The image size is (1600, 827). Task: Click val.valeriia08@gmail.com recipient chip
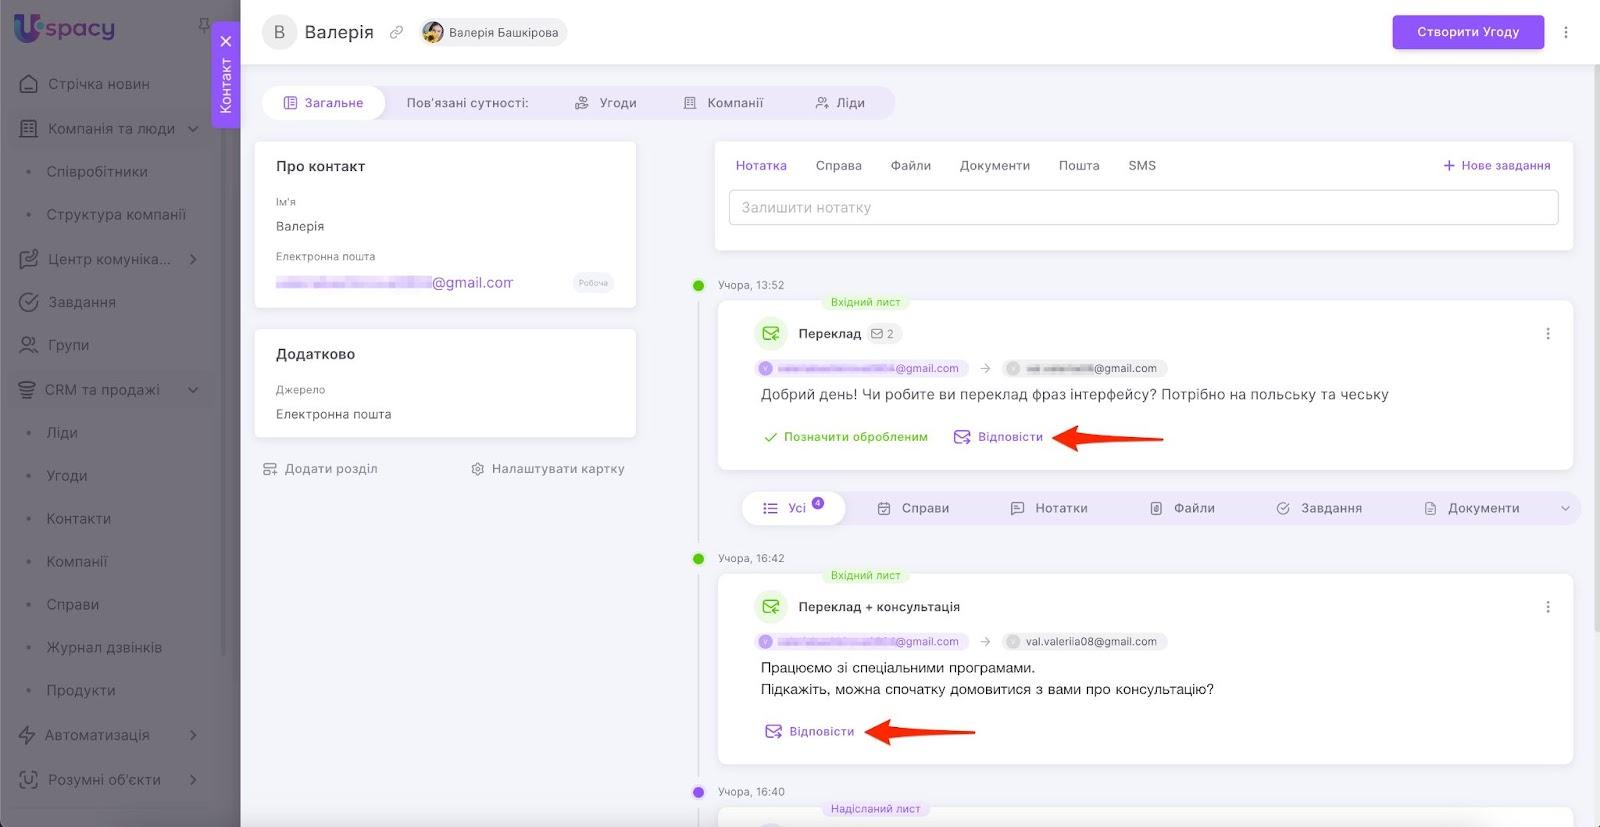pos(1085,642)
